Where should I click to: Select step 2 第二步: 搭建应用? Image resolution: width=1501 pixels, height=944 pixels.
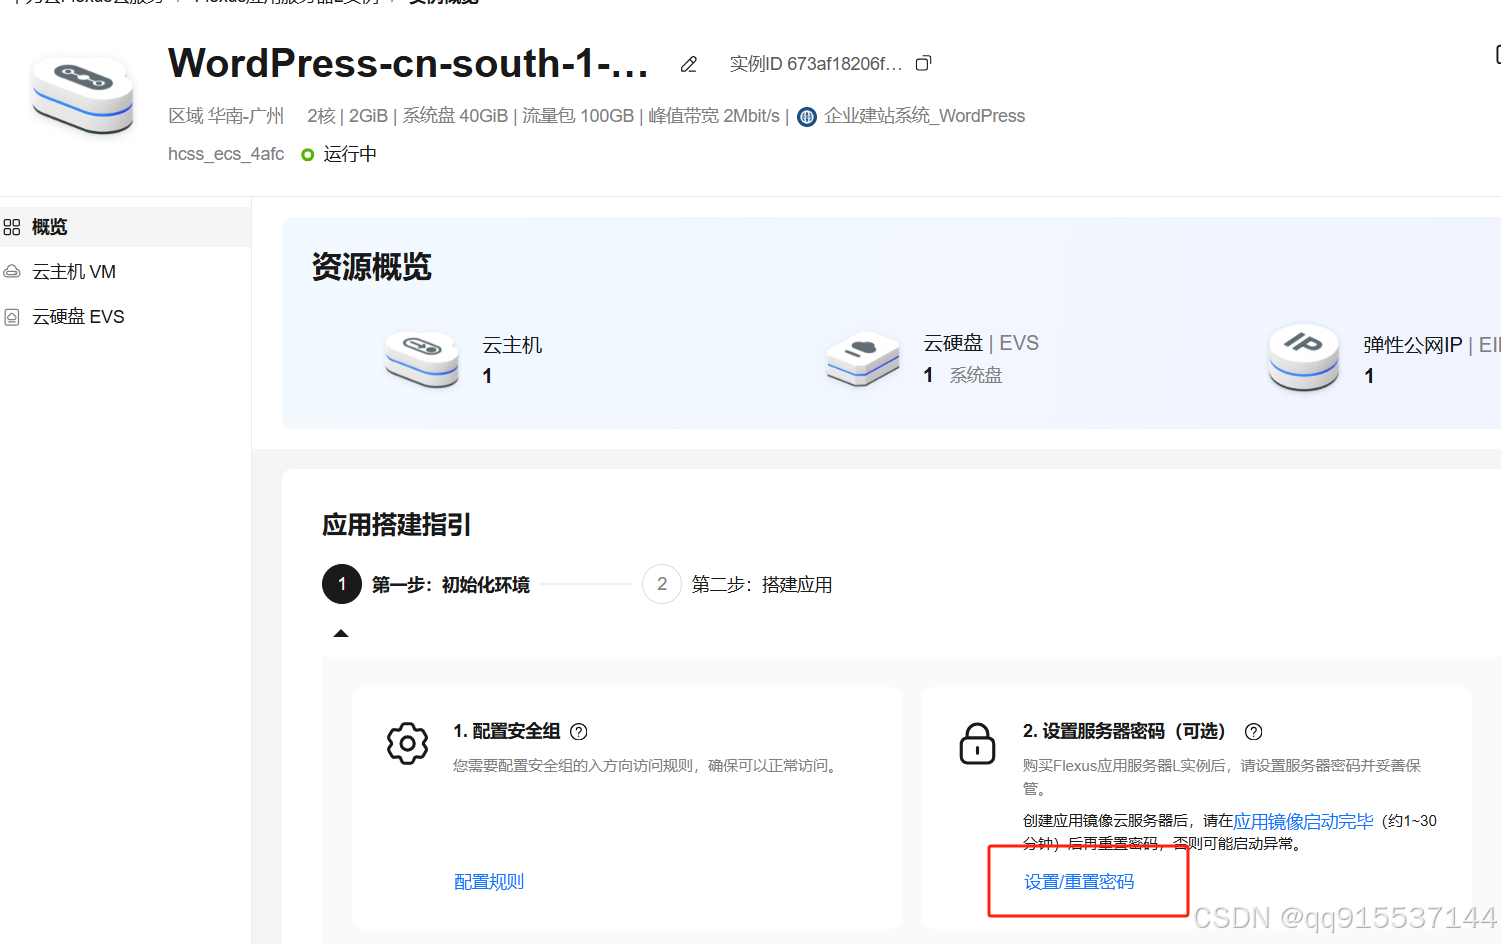[x=738, y=584]
